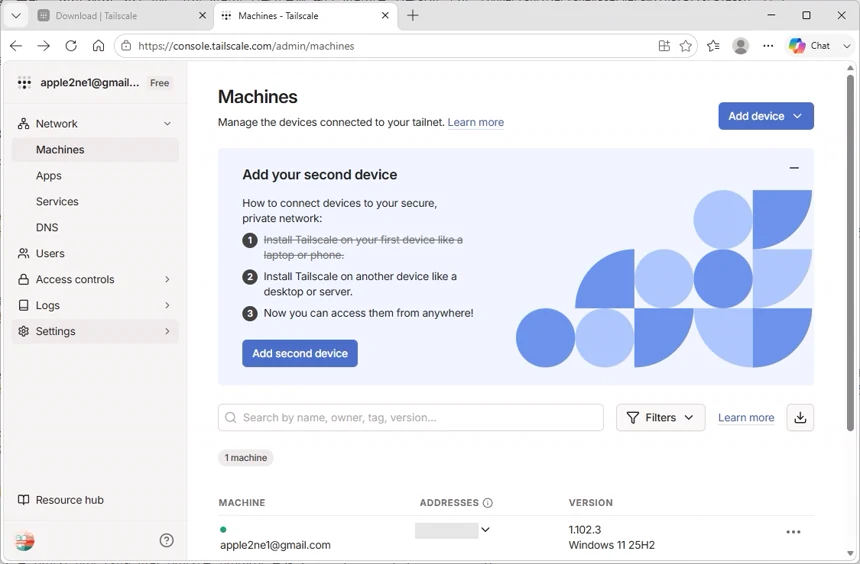This screenshot has width=860, height=564.
Task: Click the page vertical scrollbar
Action: [850, 252]
